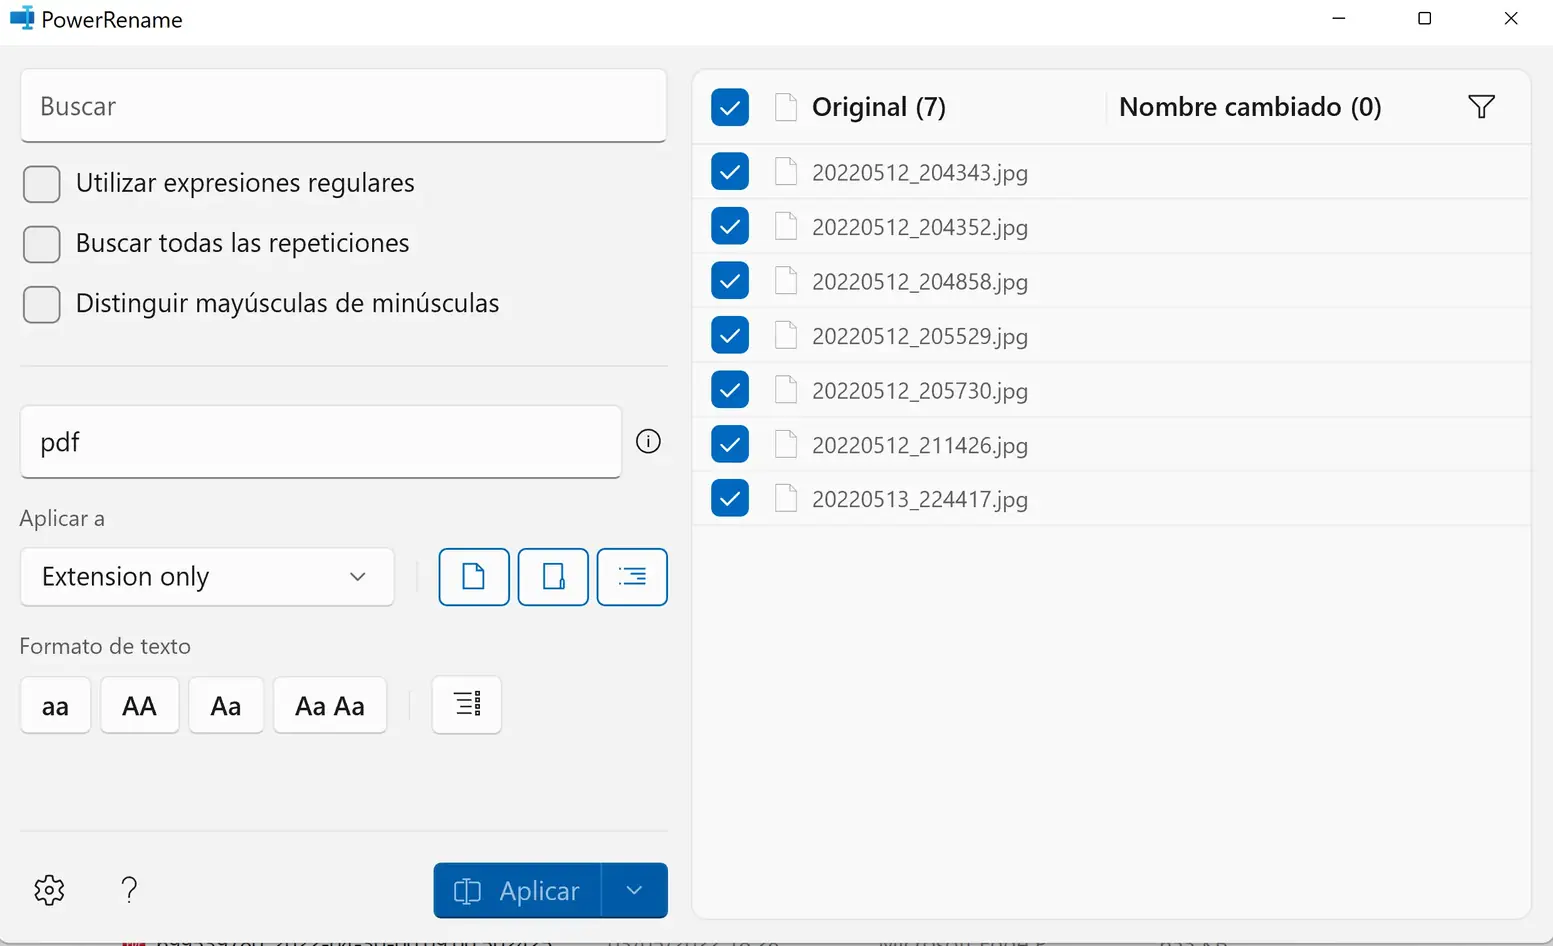The image size is (1553, 946).
Task: Select lowercase aa text format
Action: [x=56, y=706]
